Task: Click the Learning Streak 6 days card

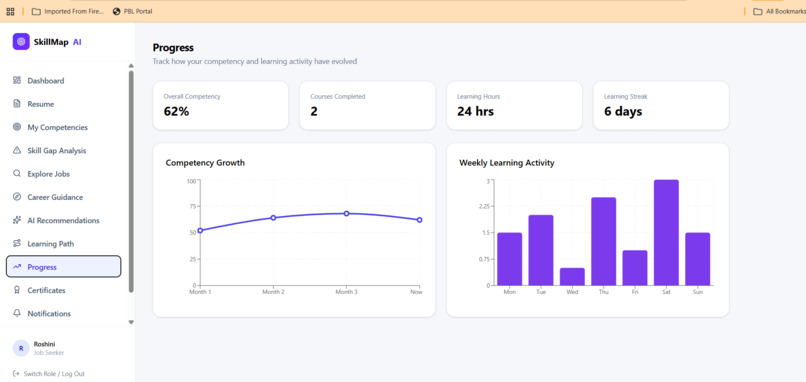Action: pos(661,105)
